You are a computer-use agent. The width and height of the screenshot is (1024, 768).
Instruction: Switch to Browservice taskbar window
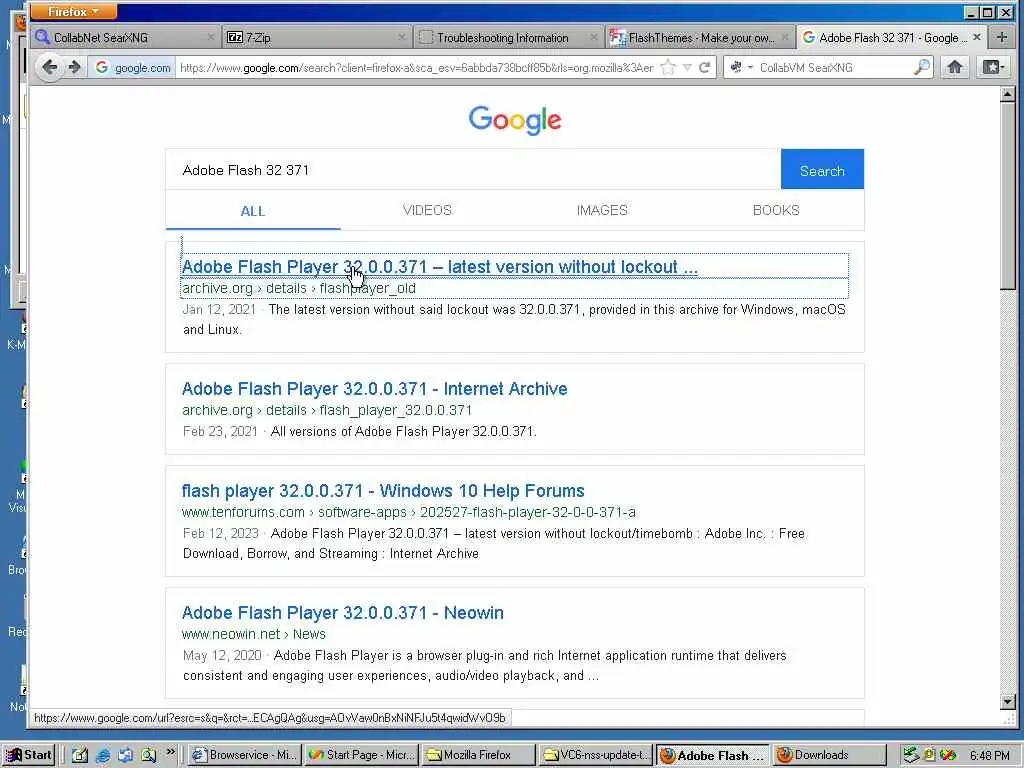[245, 755]
